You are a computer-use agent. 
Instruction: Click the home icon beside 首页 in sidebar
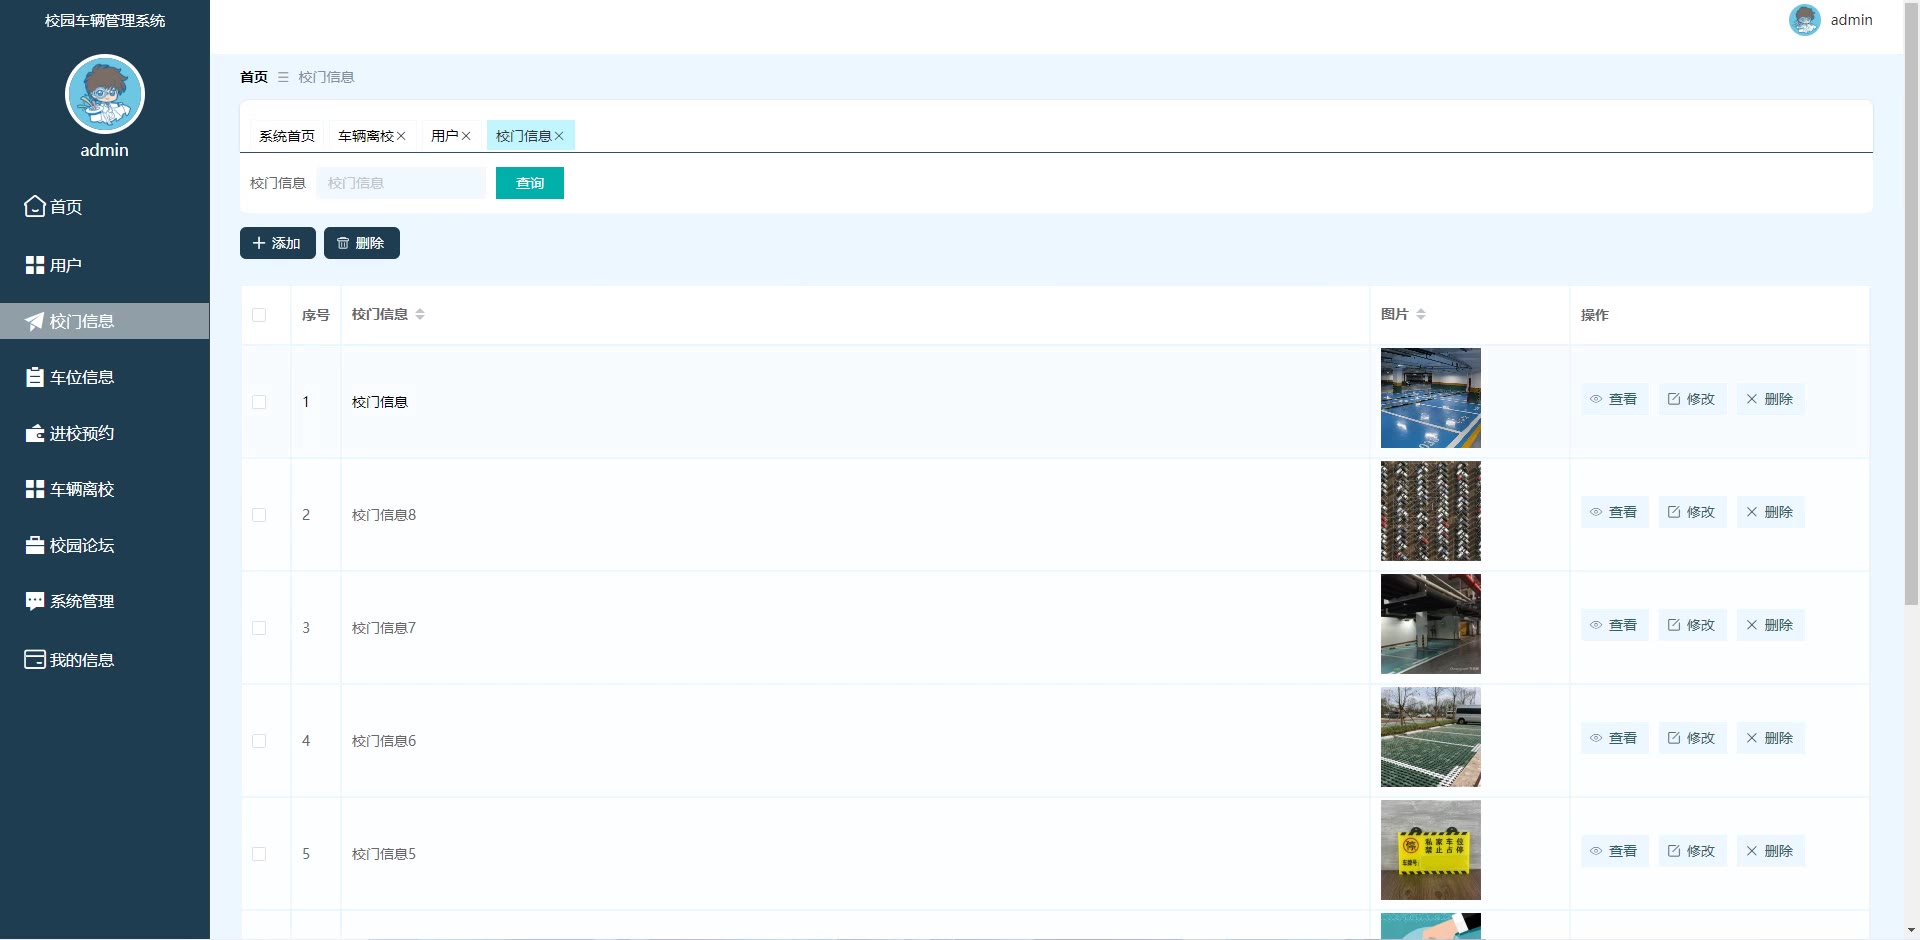coord(35,207)
